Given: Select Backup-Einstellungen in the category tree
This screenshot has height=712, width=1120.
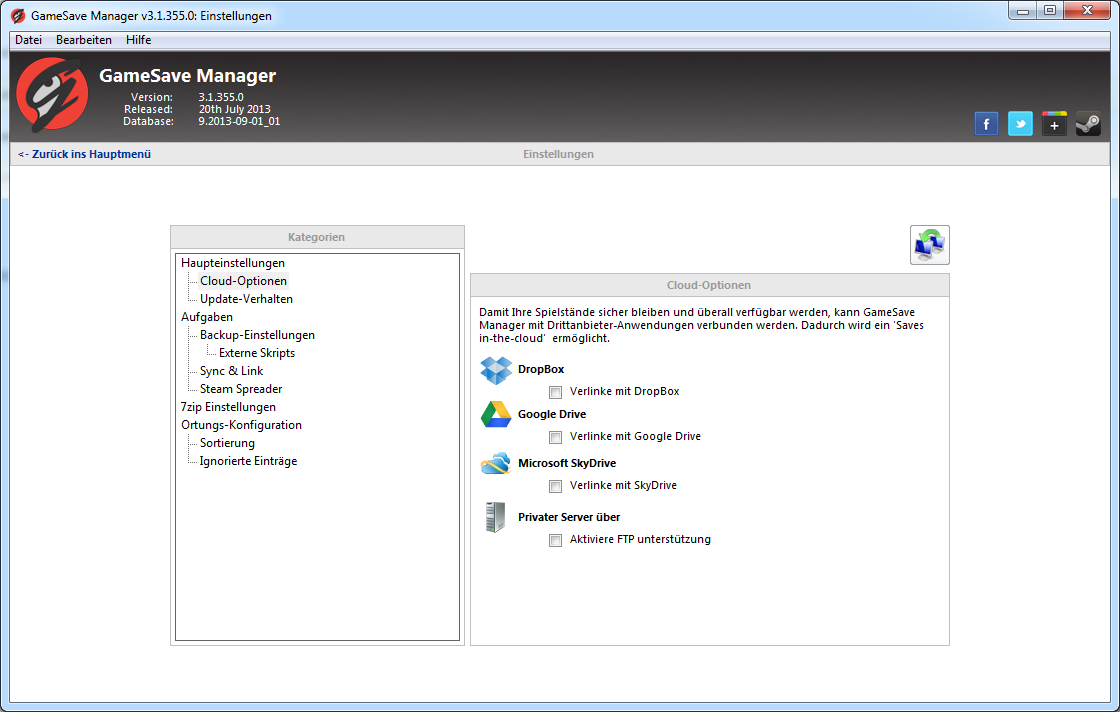Looking at the screenshot, I should tap(257, 335).
